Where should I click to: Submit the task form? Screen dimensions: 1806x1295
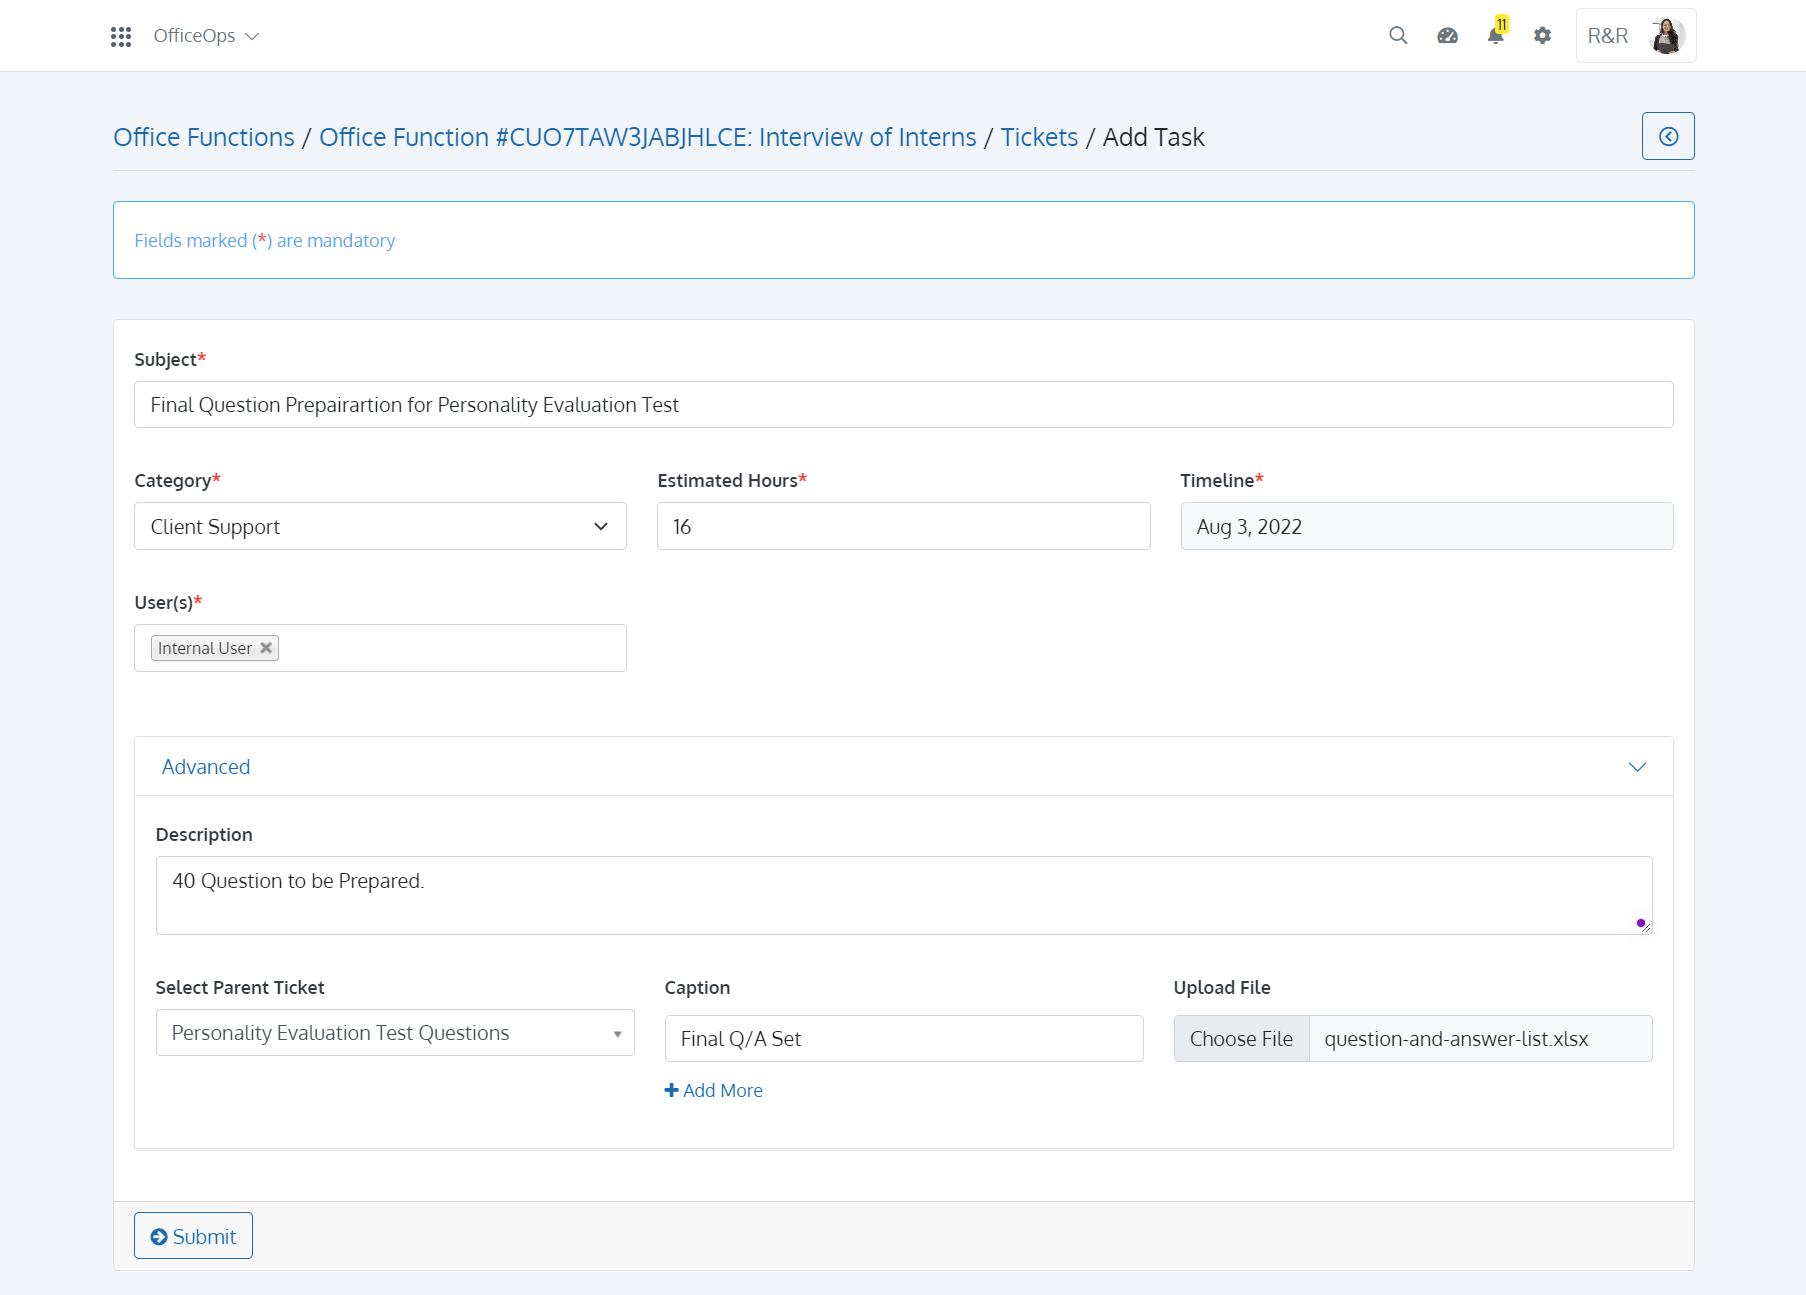(193, 1236)
